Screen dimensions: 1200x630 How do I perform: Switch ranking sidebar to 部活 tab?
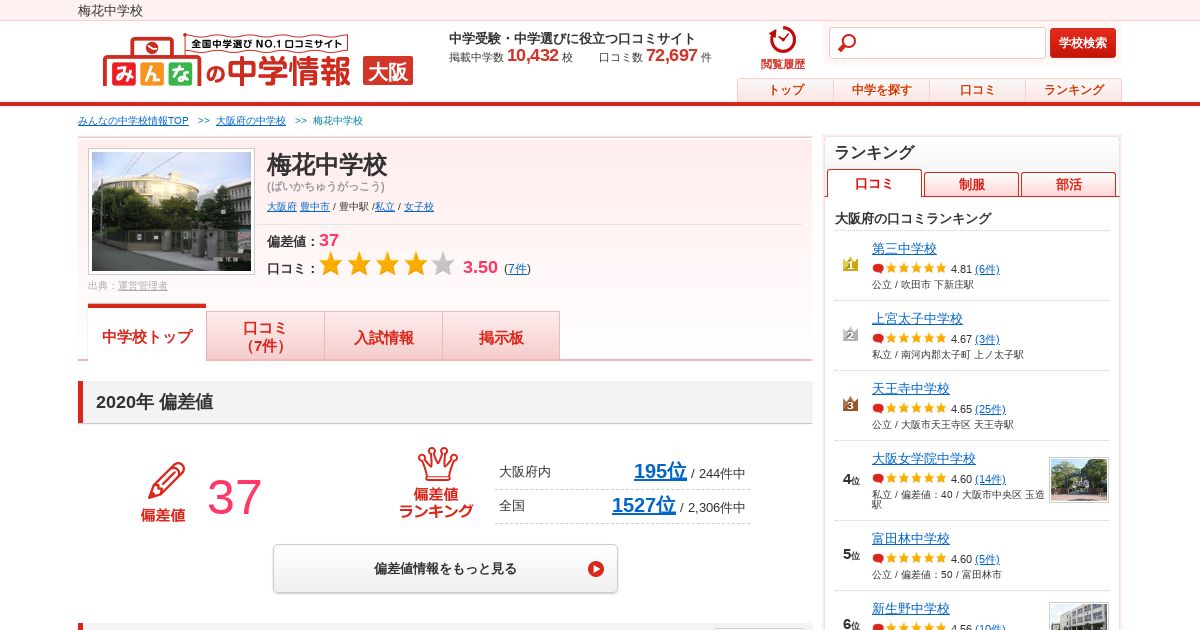[x=1069, y=184]
